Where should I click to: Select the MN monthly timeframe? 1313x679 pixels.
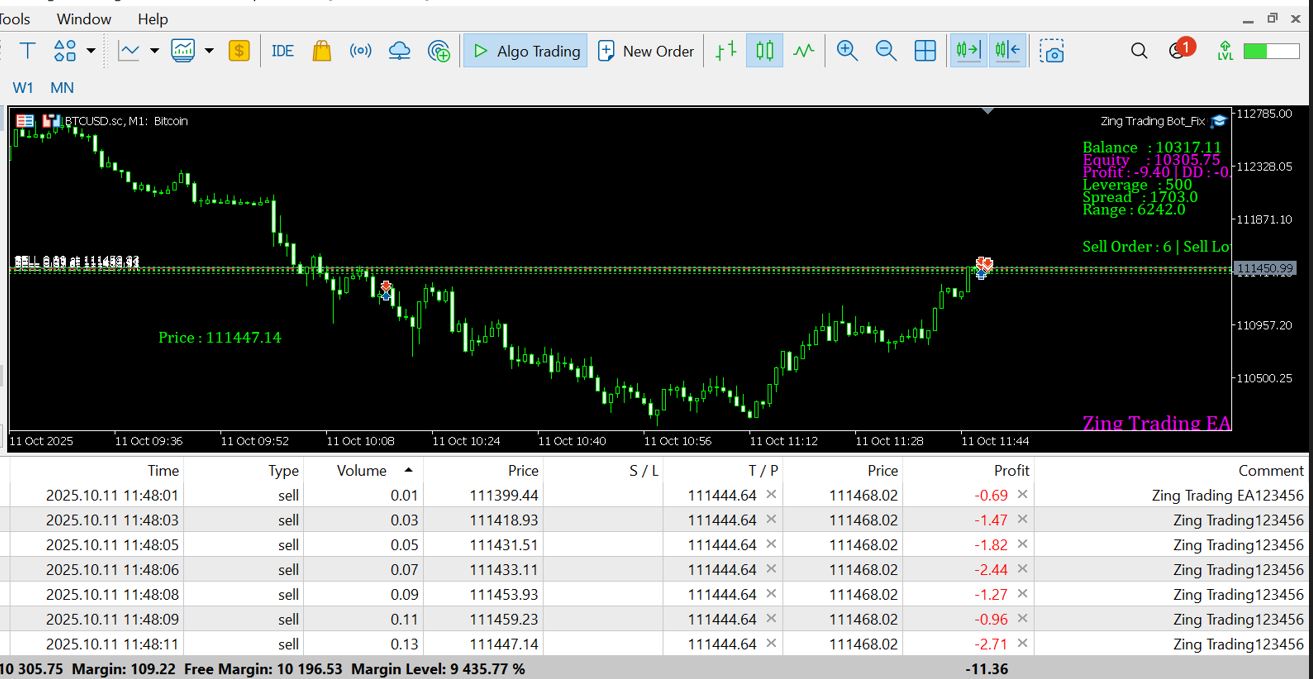click(62, 88)
